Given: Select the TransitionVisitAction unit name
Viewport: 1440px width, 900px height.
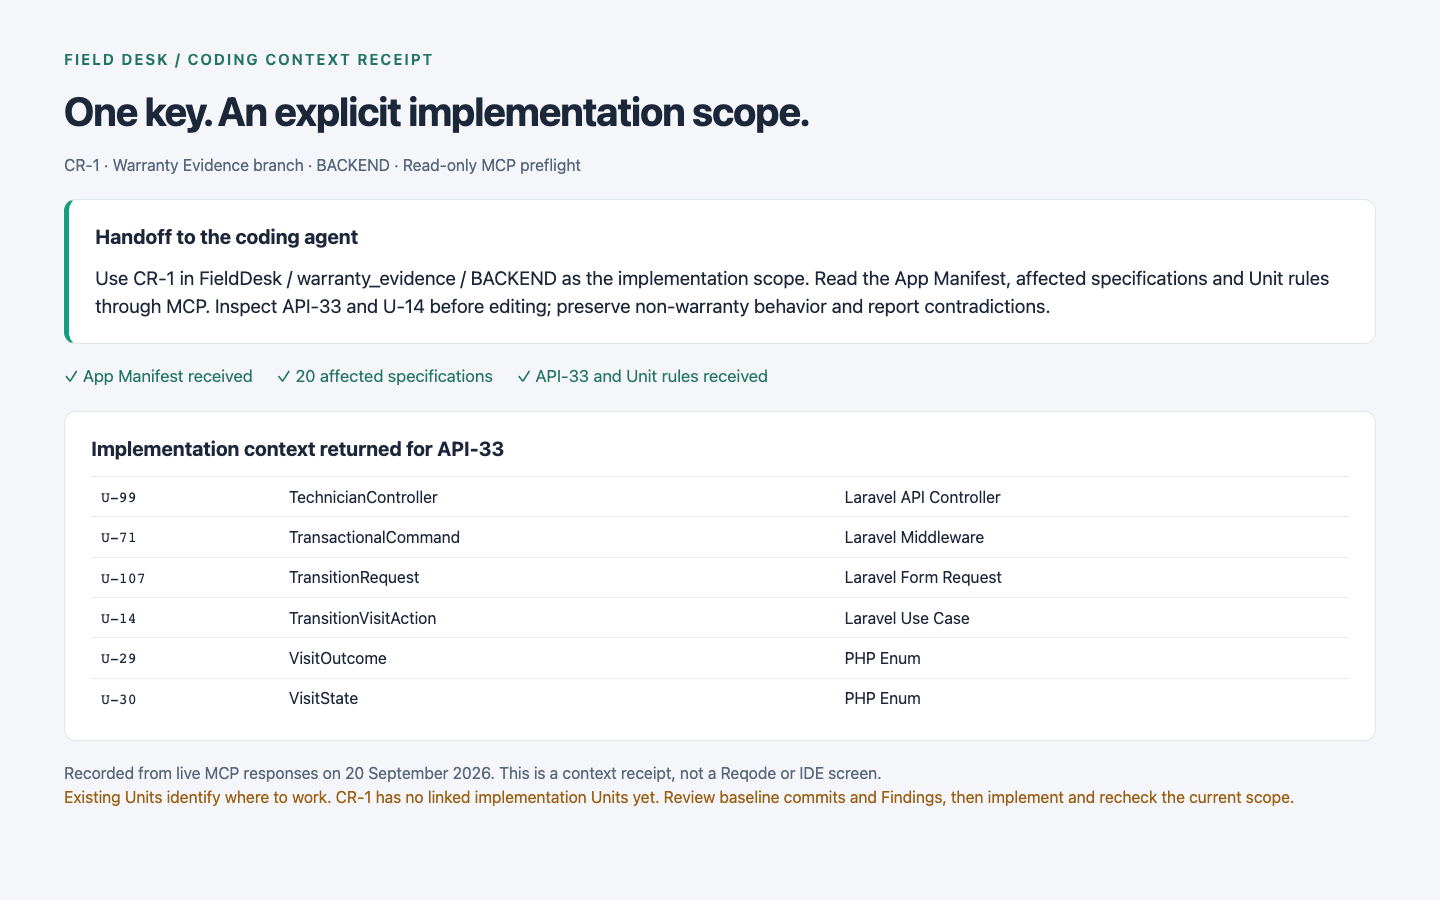Looking at the screenshot, I should [362, 618].
